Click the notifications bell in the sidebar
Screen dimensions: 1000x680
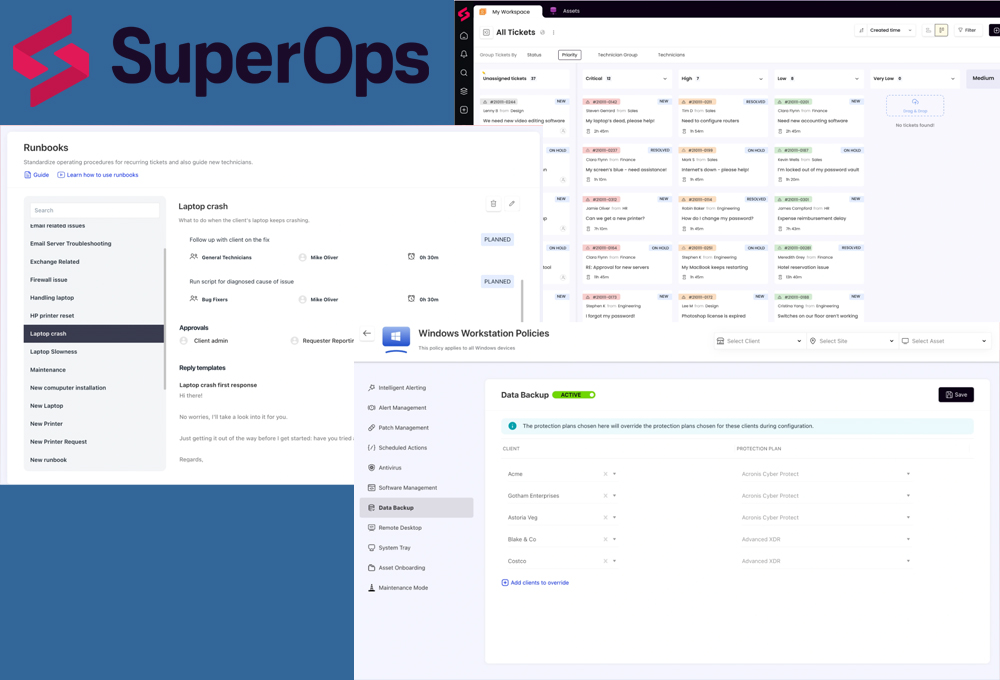tap(464, 54)
